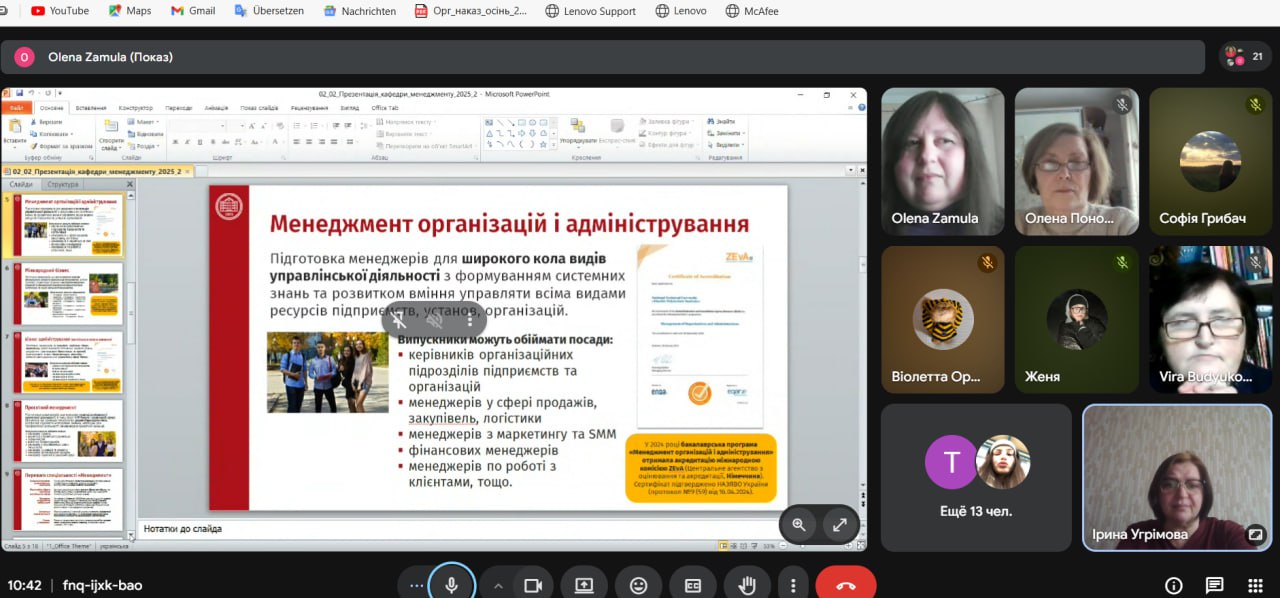
Task: Open the participants list showing 21
Action: (x=1245, y=57)
